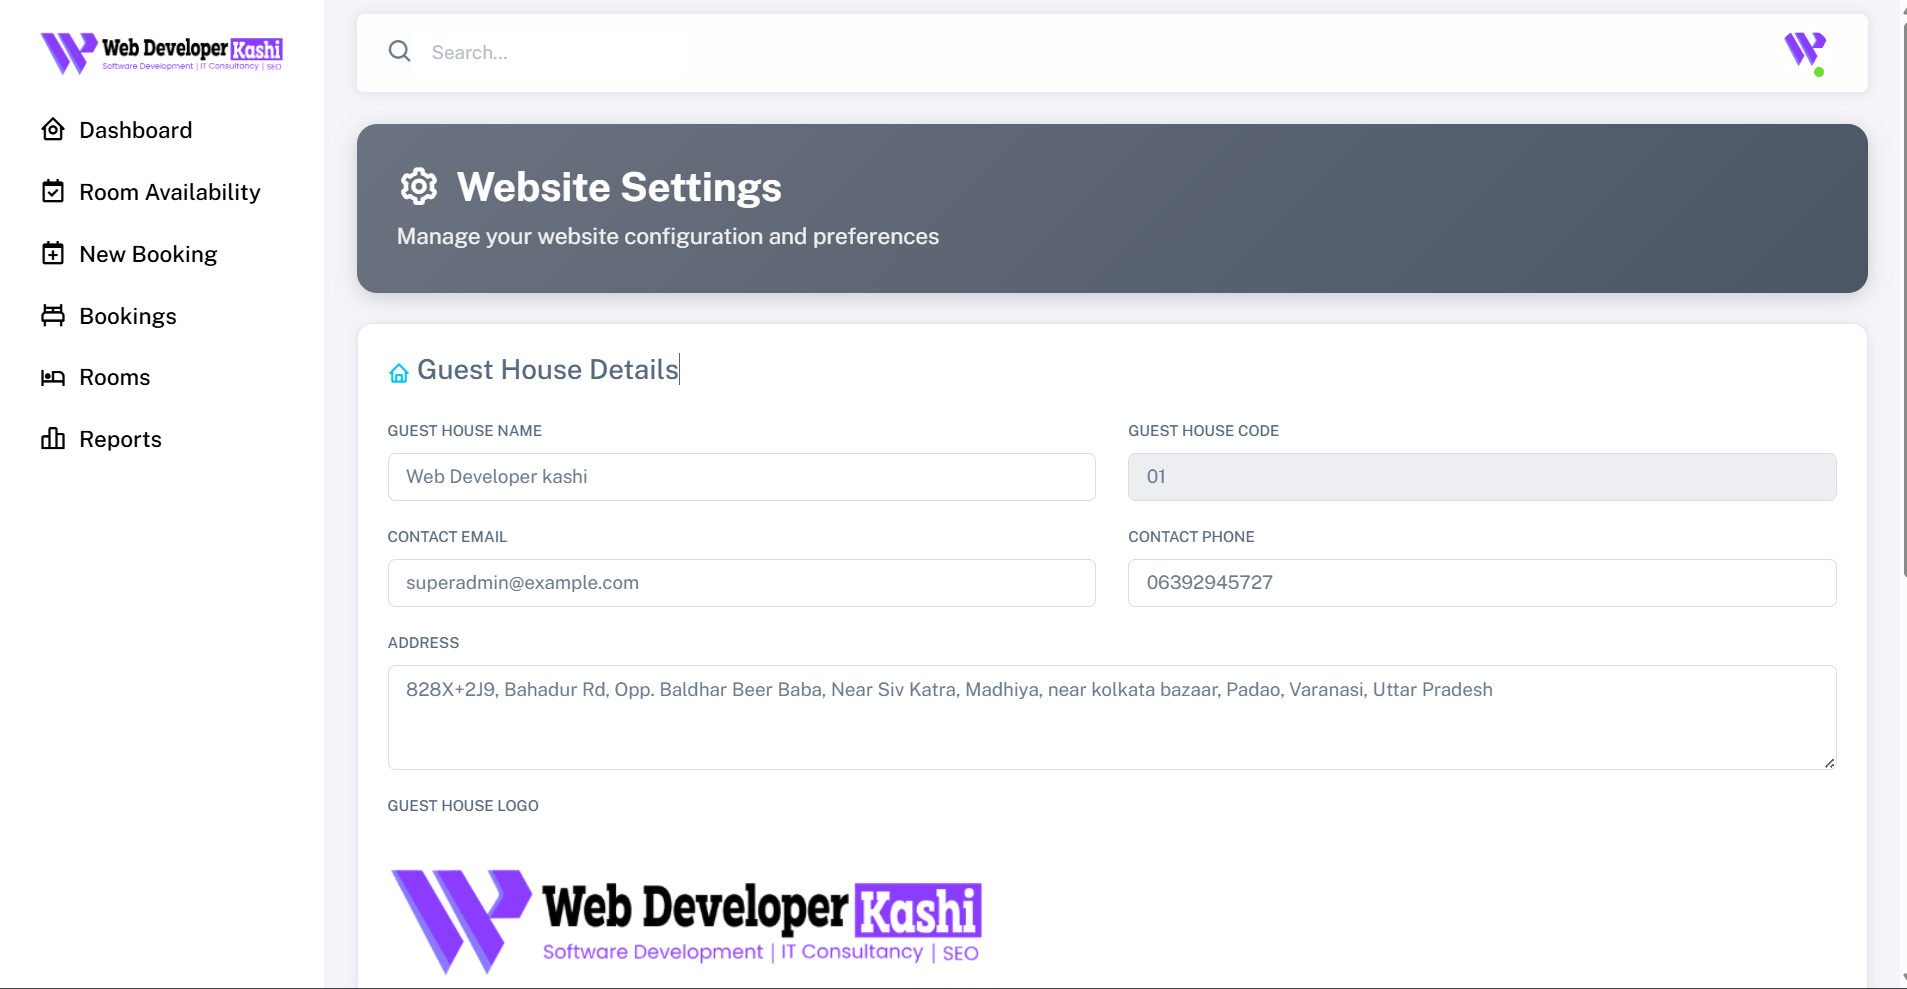Click the Dashboard home icon

pyautogui.click(x=53, y=130)
